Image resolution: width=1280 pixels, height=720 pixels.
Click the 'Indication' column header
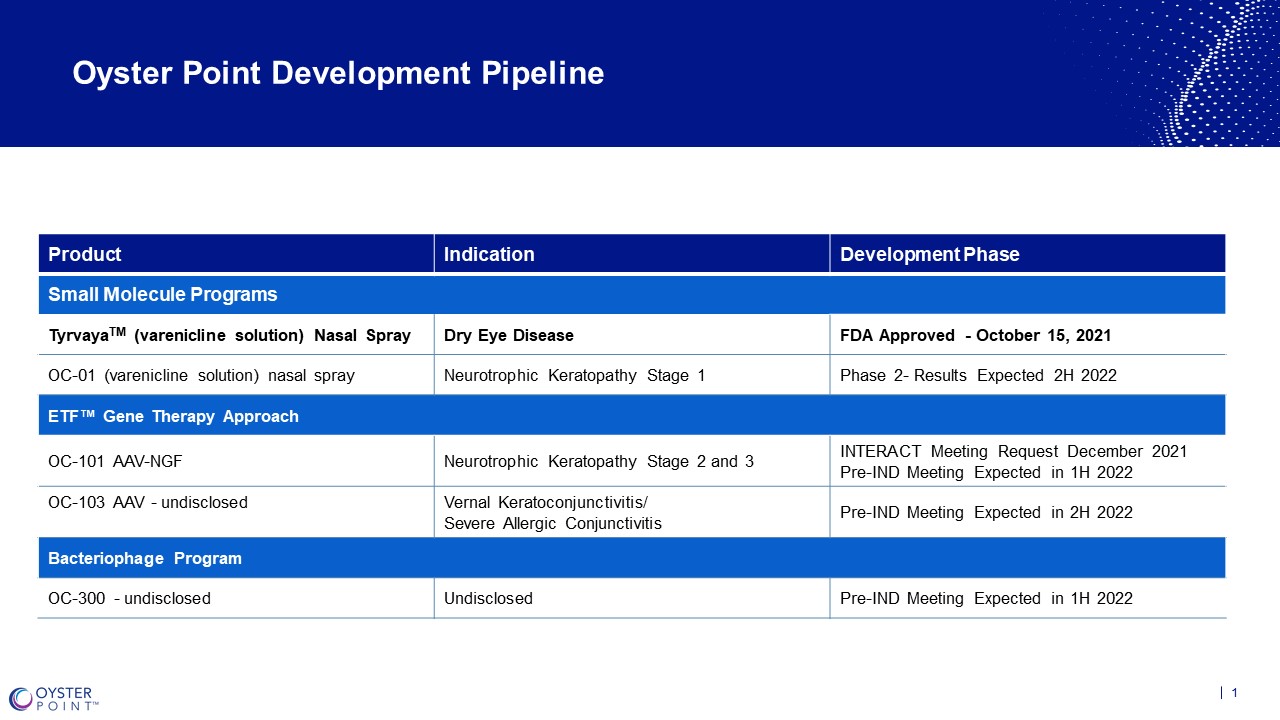pyautogui.click(x=489, y=254)
